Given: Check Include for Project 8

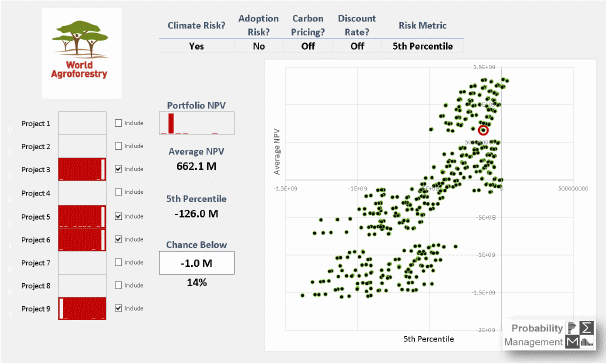Looking at the screenshot, I should pyautogui.click(x=118, y=285).
